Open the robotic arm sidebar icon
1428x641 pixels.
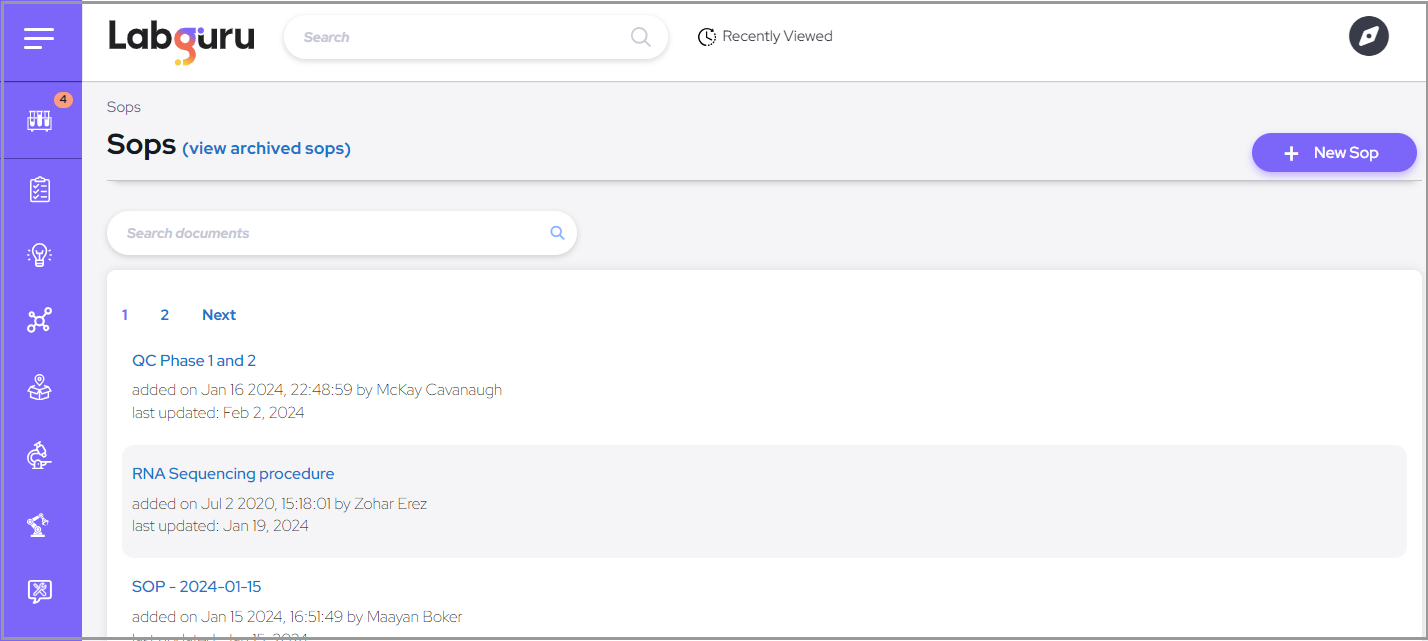[x=40, y=524]
